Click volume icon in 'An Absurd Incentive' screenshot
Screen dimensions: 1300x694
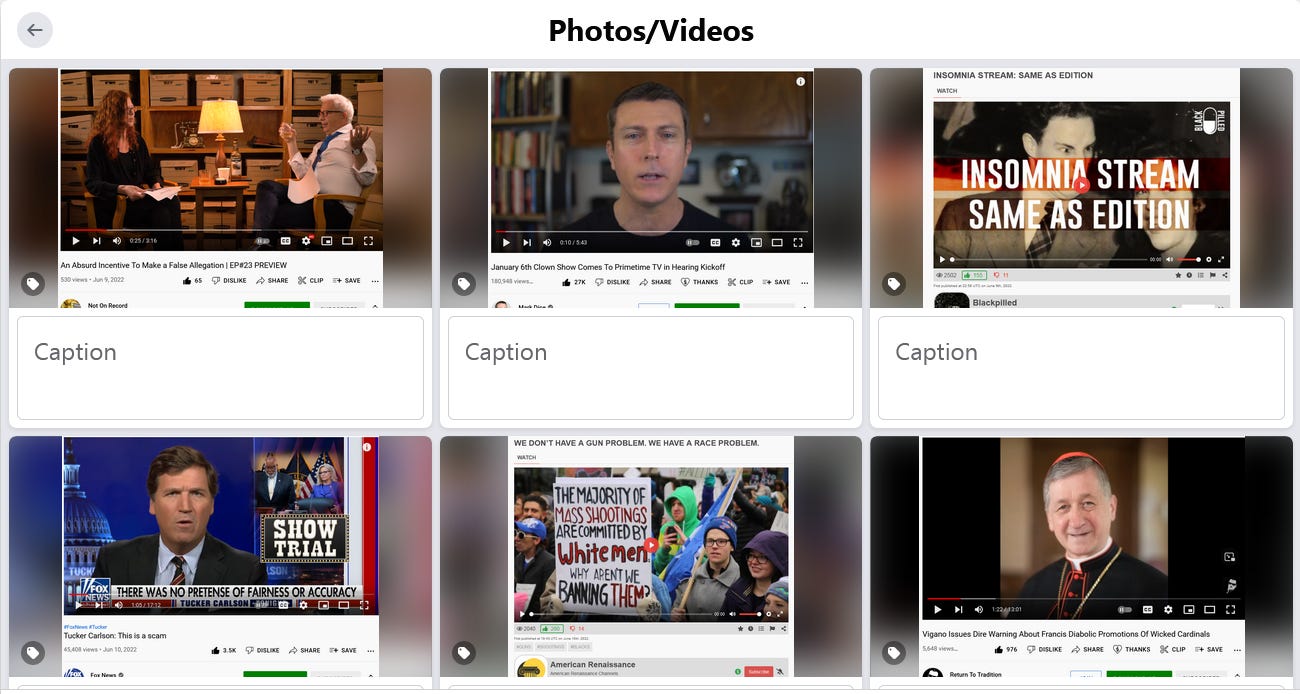tap(117, 241)
